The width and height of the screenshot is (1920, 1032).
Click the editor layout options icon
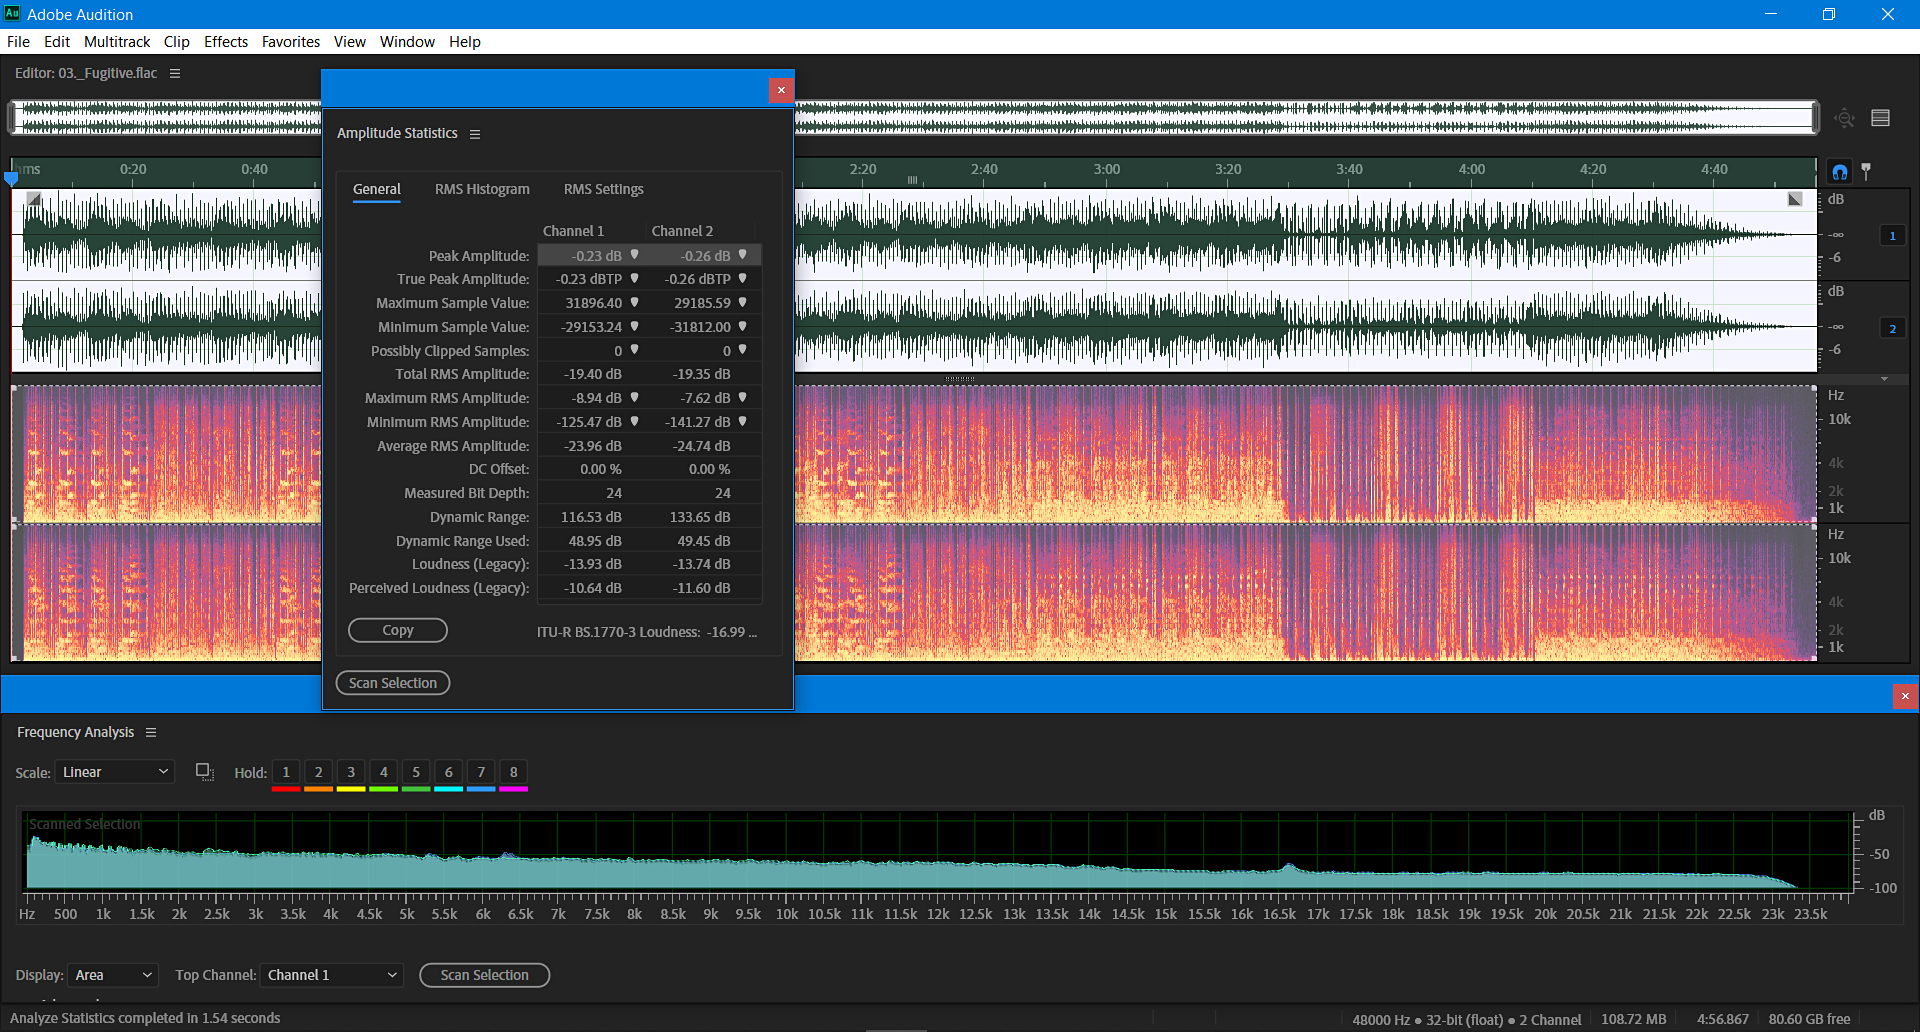[1881, 117]
